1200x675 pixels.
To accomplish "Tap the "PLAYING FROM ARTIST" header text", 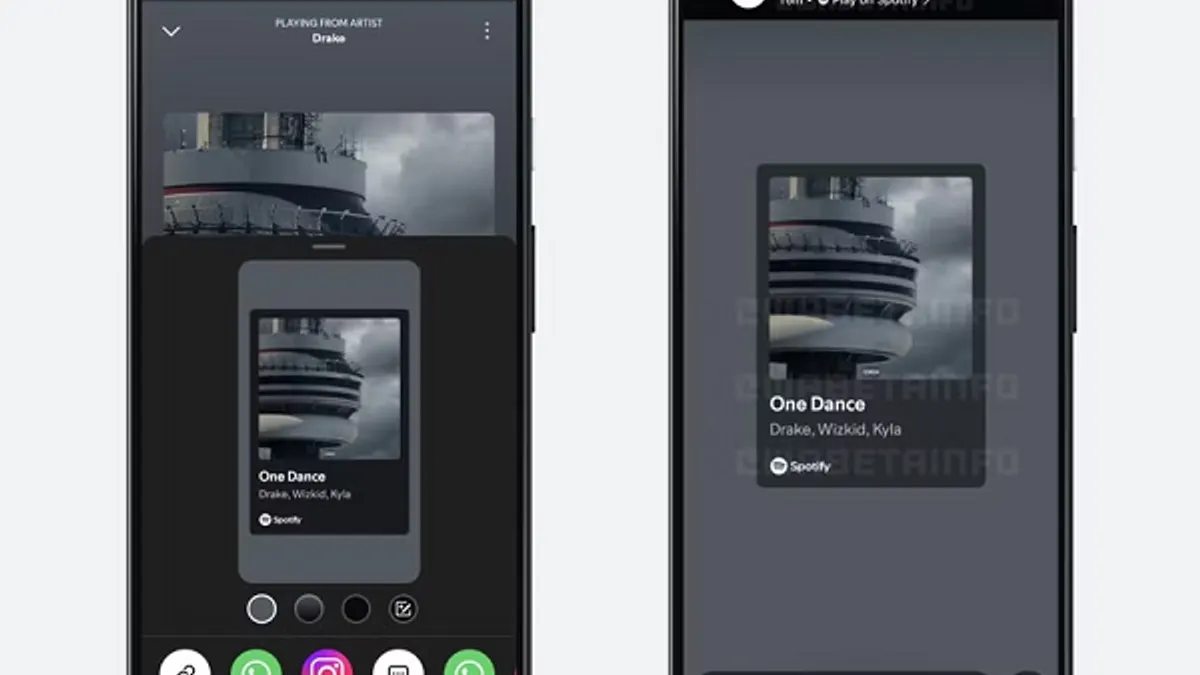I will pyautogui.click(x=329, y=23).
